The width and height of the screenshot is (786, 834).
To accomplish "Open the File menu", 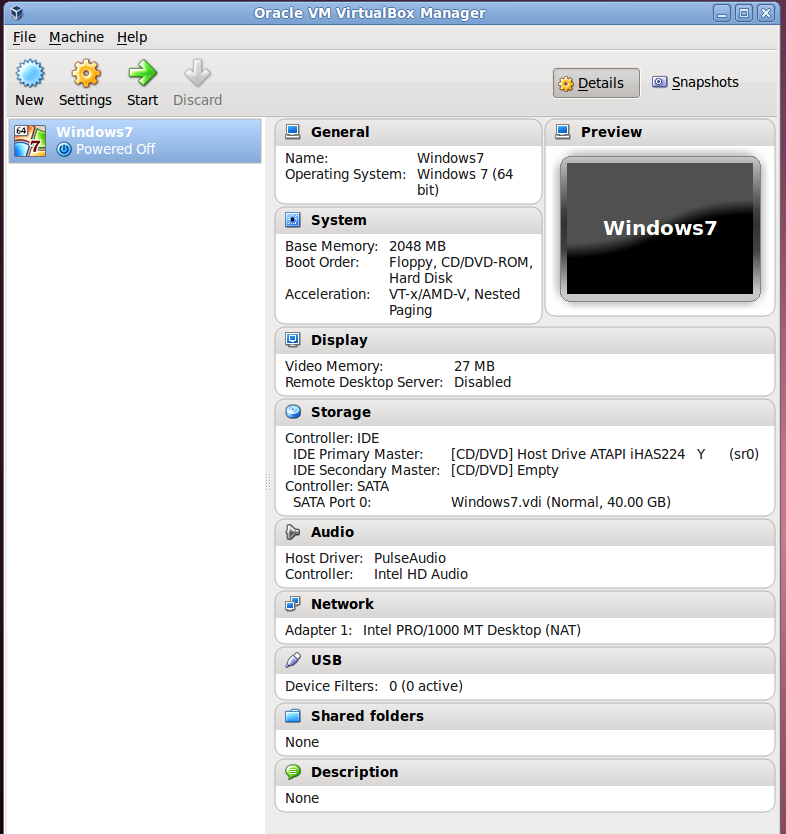I will tap(24, 37).
